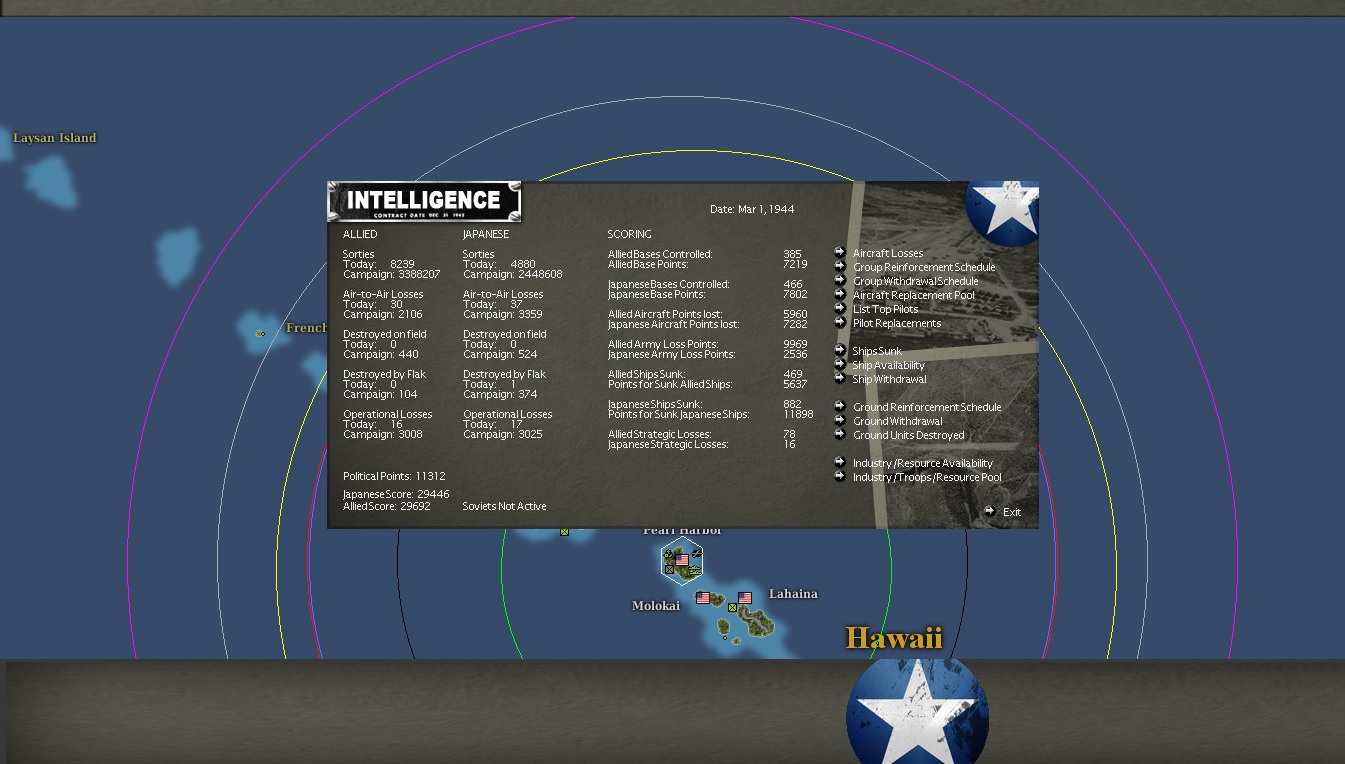Select the unit marker below the Intelligence panel
This screenshot has height=764, width=1345.
click(x=564, y=532)
